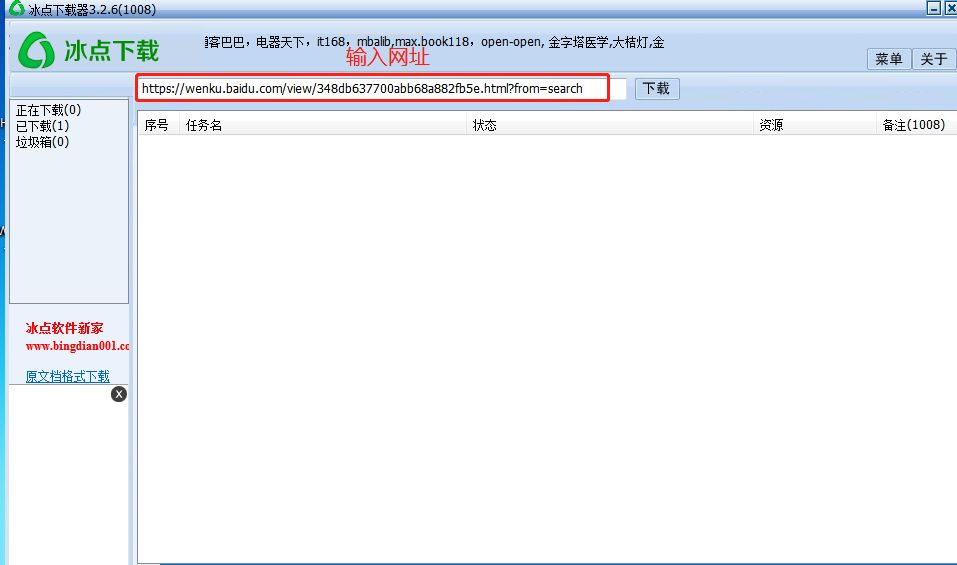957x565 pixels.
Task: Click the 任务名 column header
Action: 323,125
